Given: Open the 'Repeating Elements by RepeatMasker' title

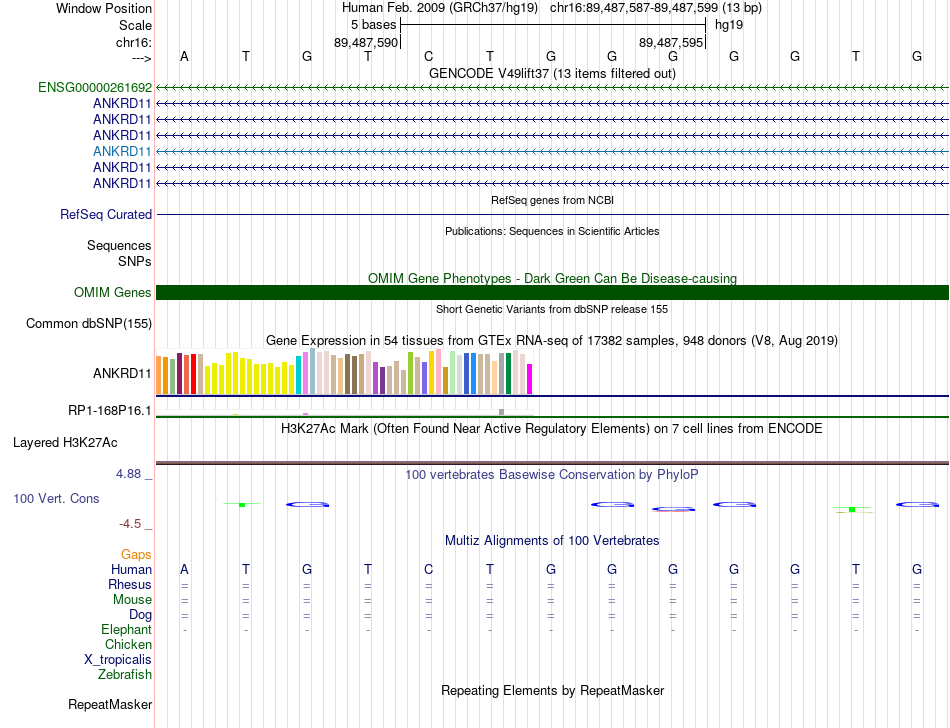Looking at the screenshot, I should 552,691.
